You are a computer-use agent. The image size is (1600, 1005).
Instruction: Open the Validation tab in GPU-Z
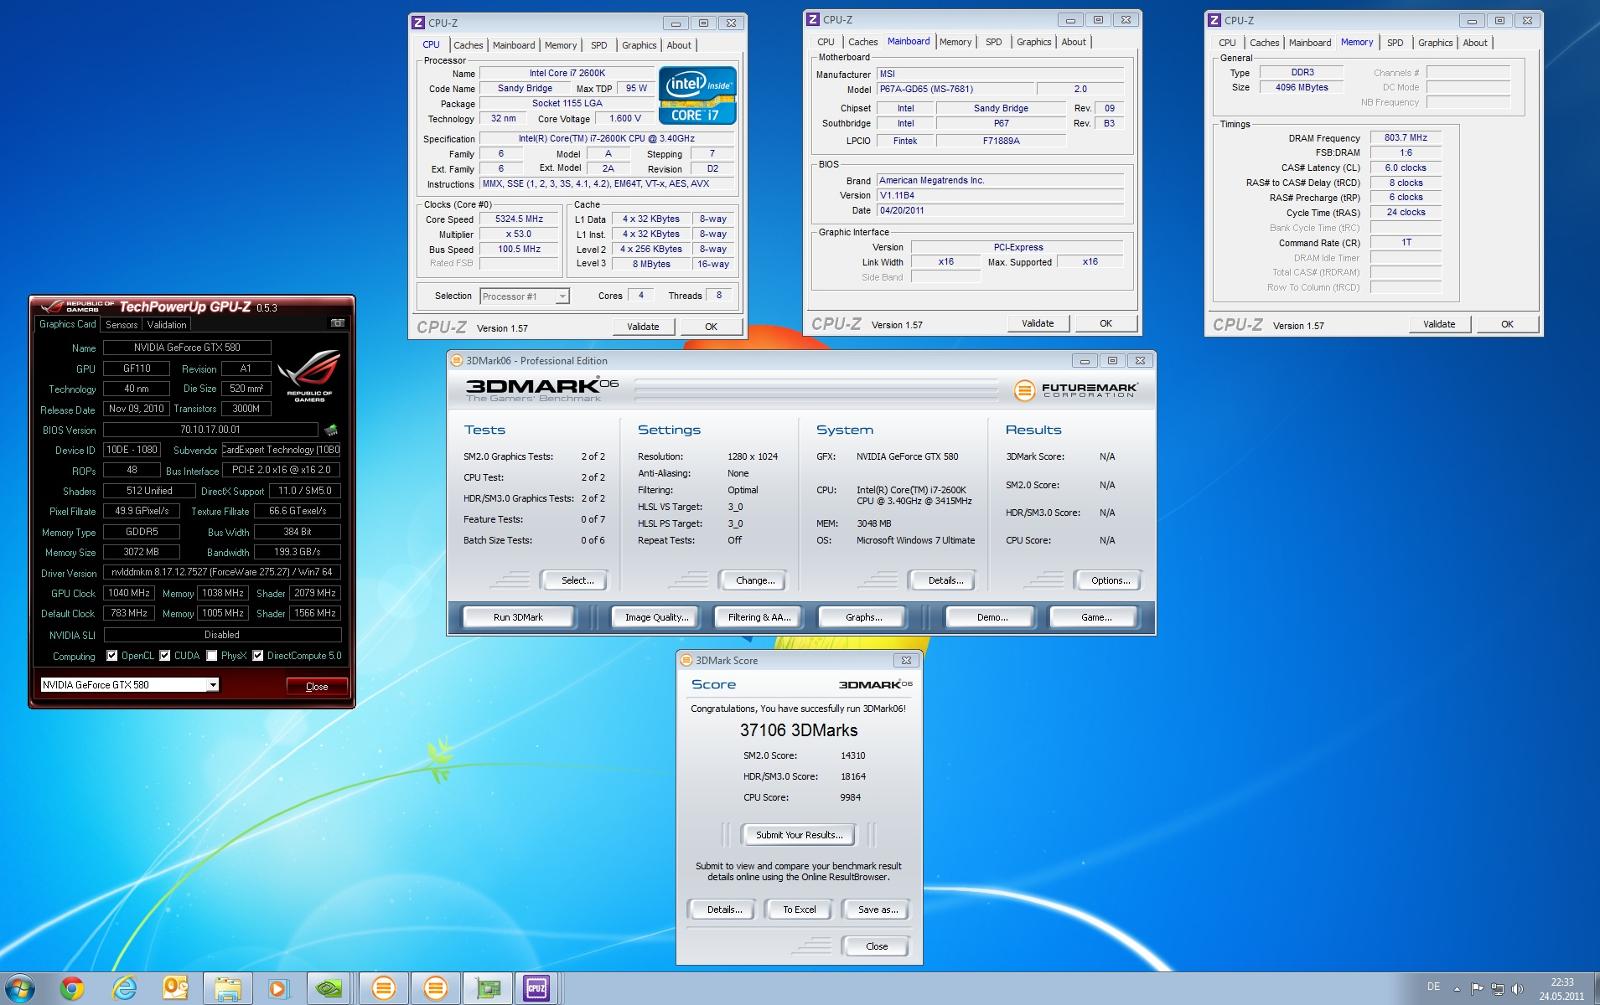[x=166, y=324]
